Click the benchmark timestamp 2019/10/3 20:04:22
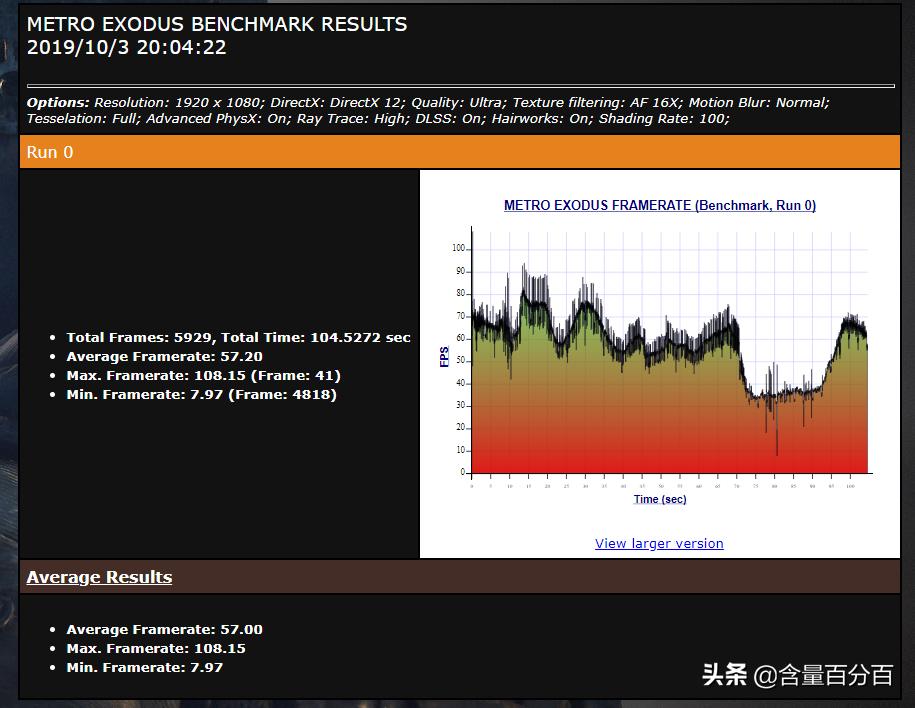915x708 pixels. click(x=126, y=46)
